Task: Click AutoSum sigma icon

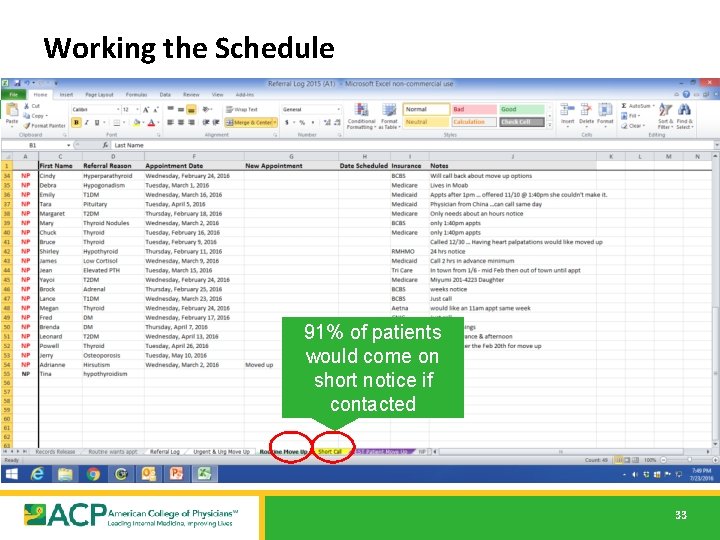Action: coord(624,106)
